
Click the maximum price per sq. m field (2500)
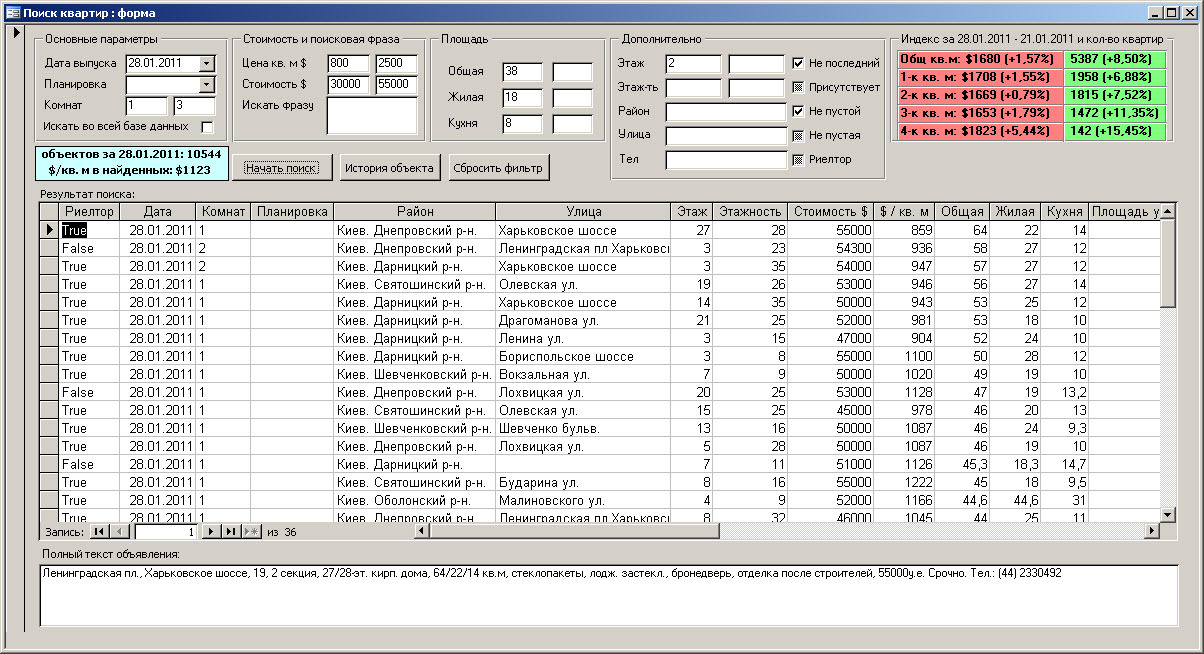tap(396, 63)
